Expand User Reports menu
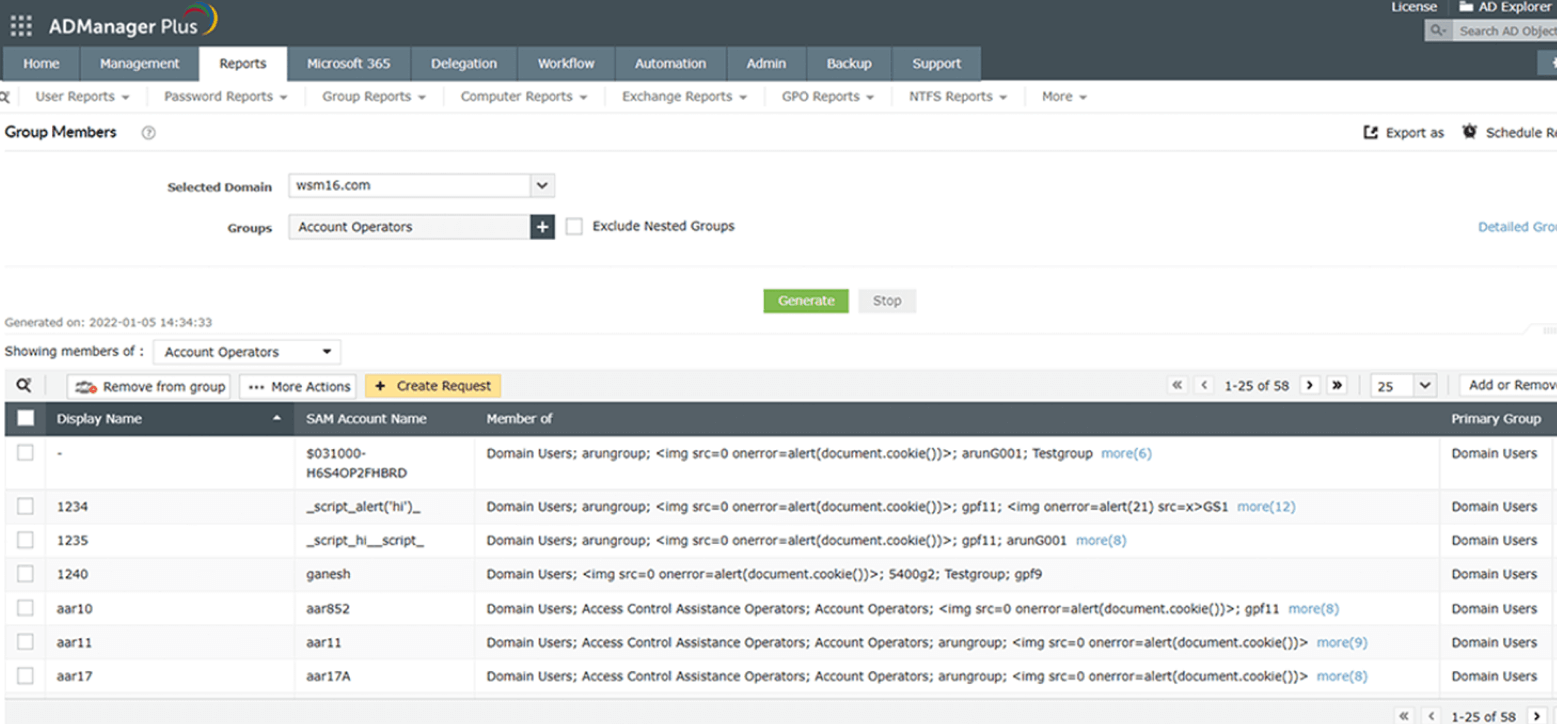 (82, 97)
